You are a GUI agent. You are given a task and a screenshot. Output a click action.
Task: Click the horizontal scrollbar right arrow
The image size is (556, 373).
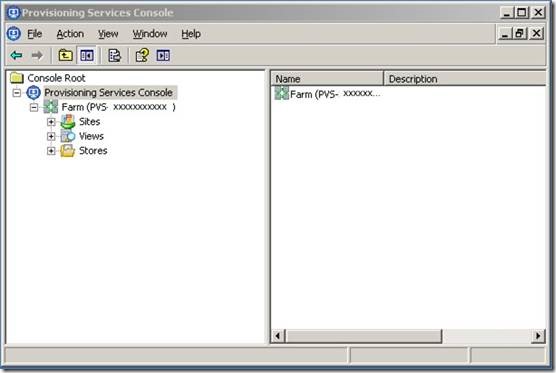[x=538, y=336]
